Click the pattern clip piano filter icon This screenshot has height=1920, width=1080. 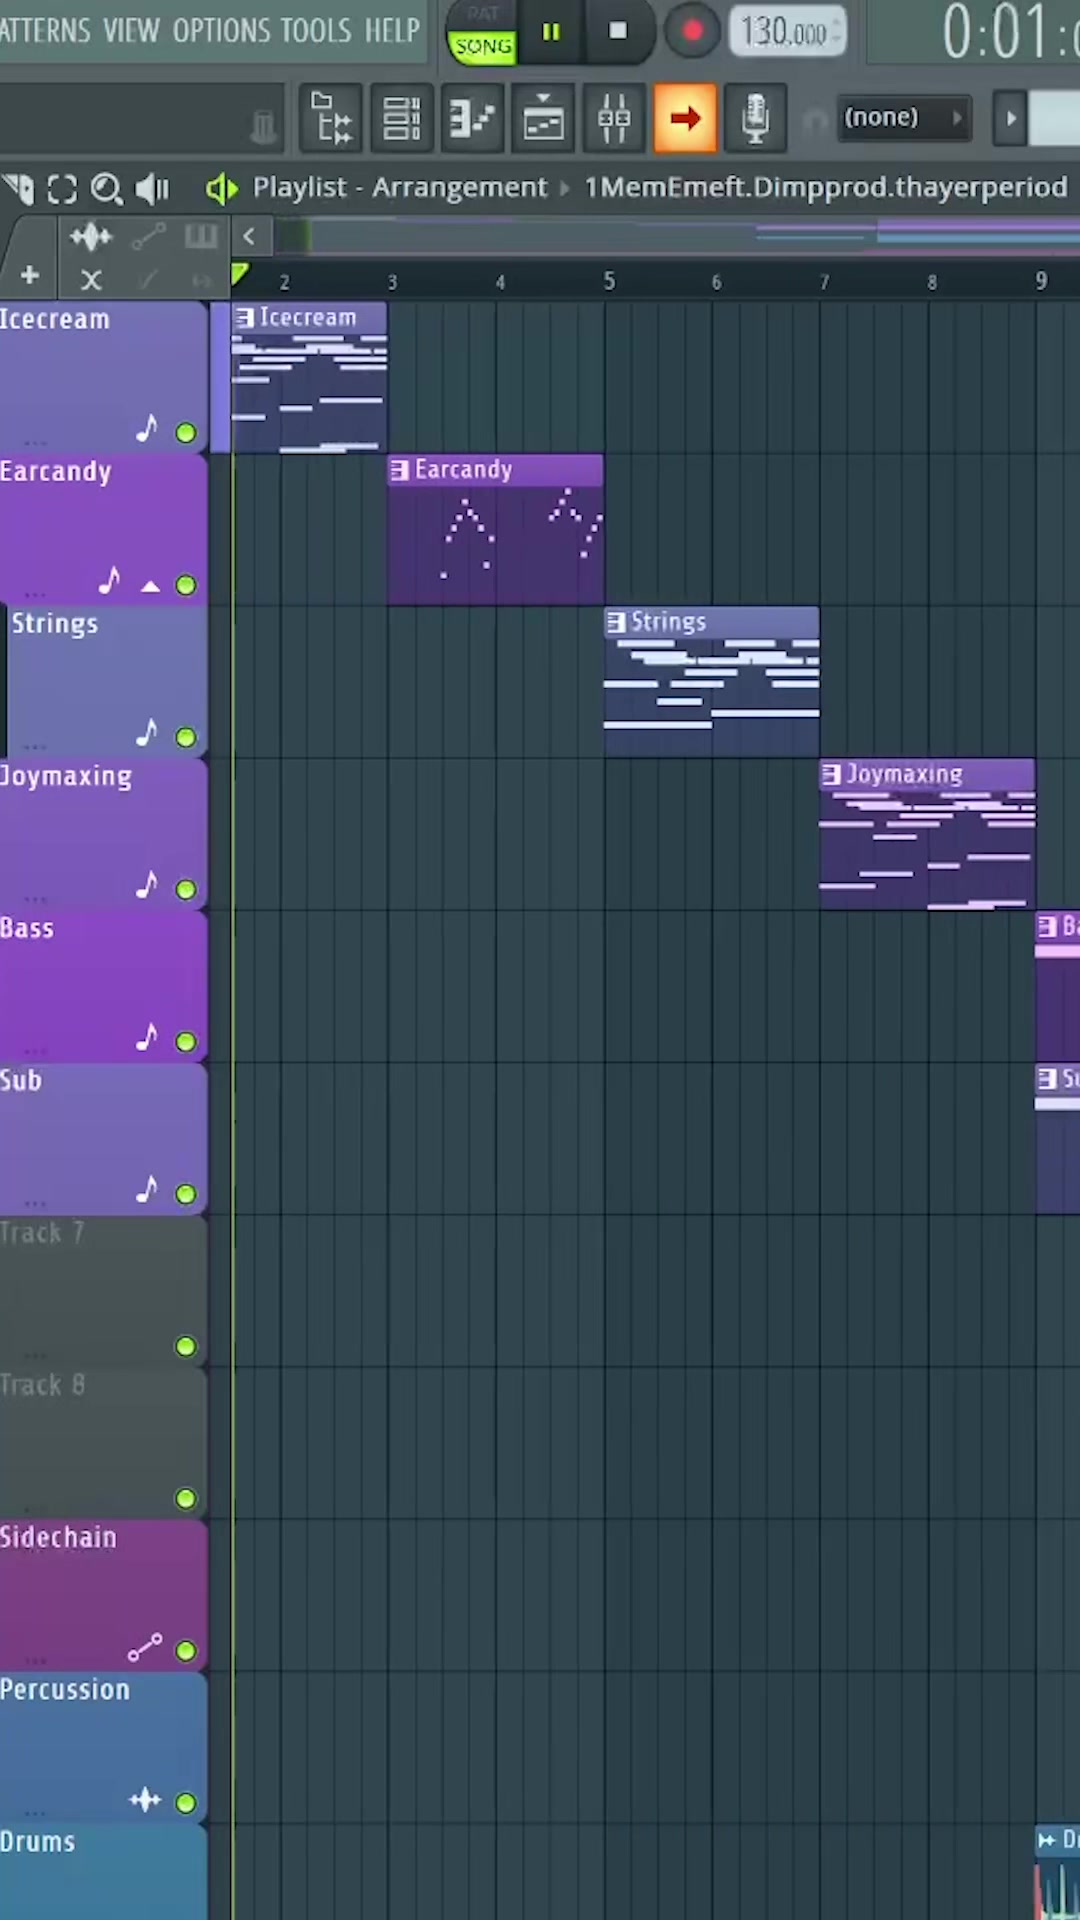[x=201, y=237]
